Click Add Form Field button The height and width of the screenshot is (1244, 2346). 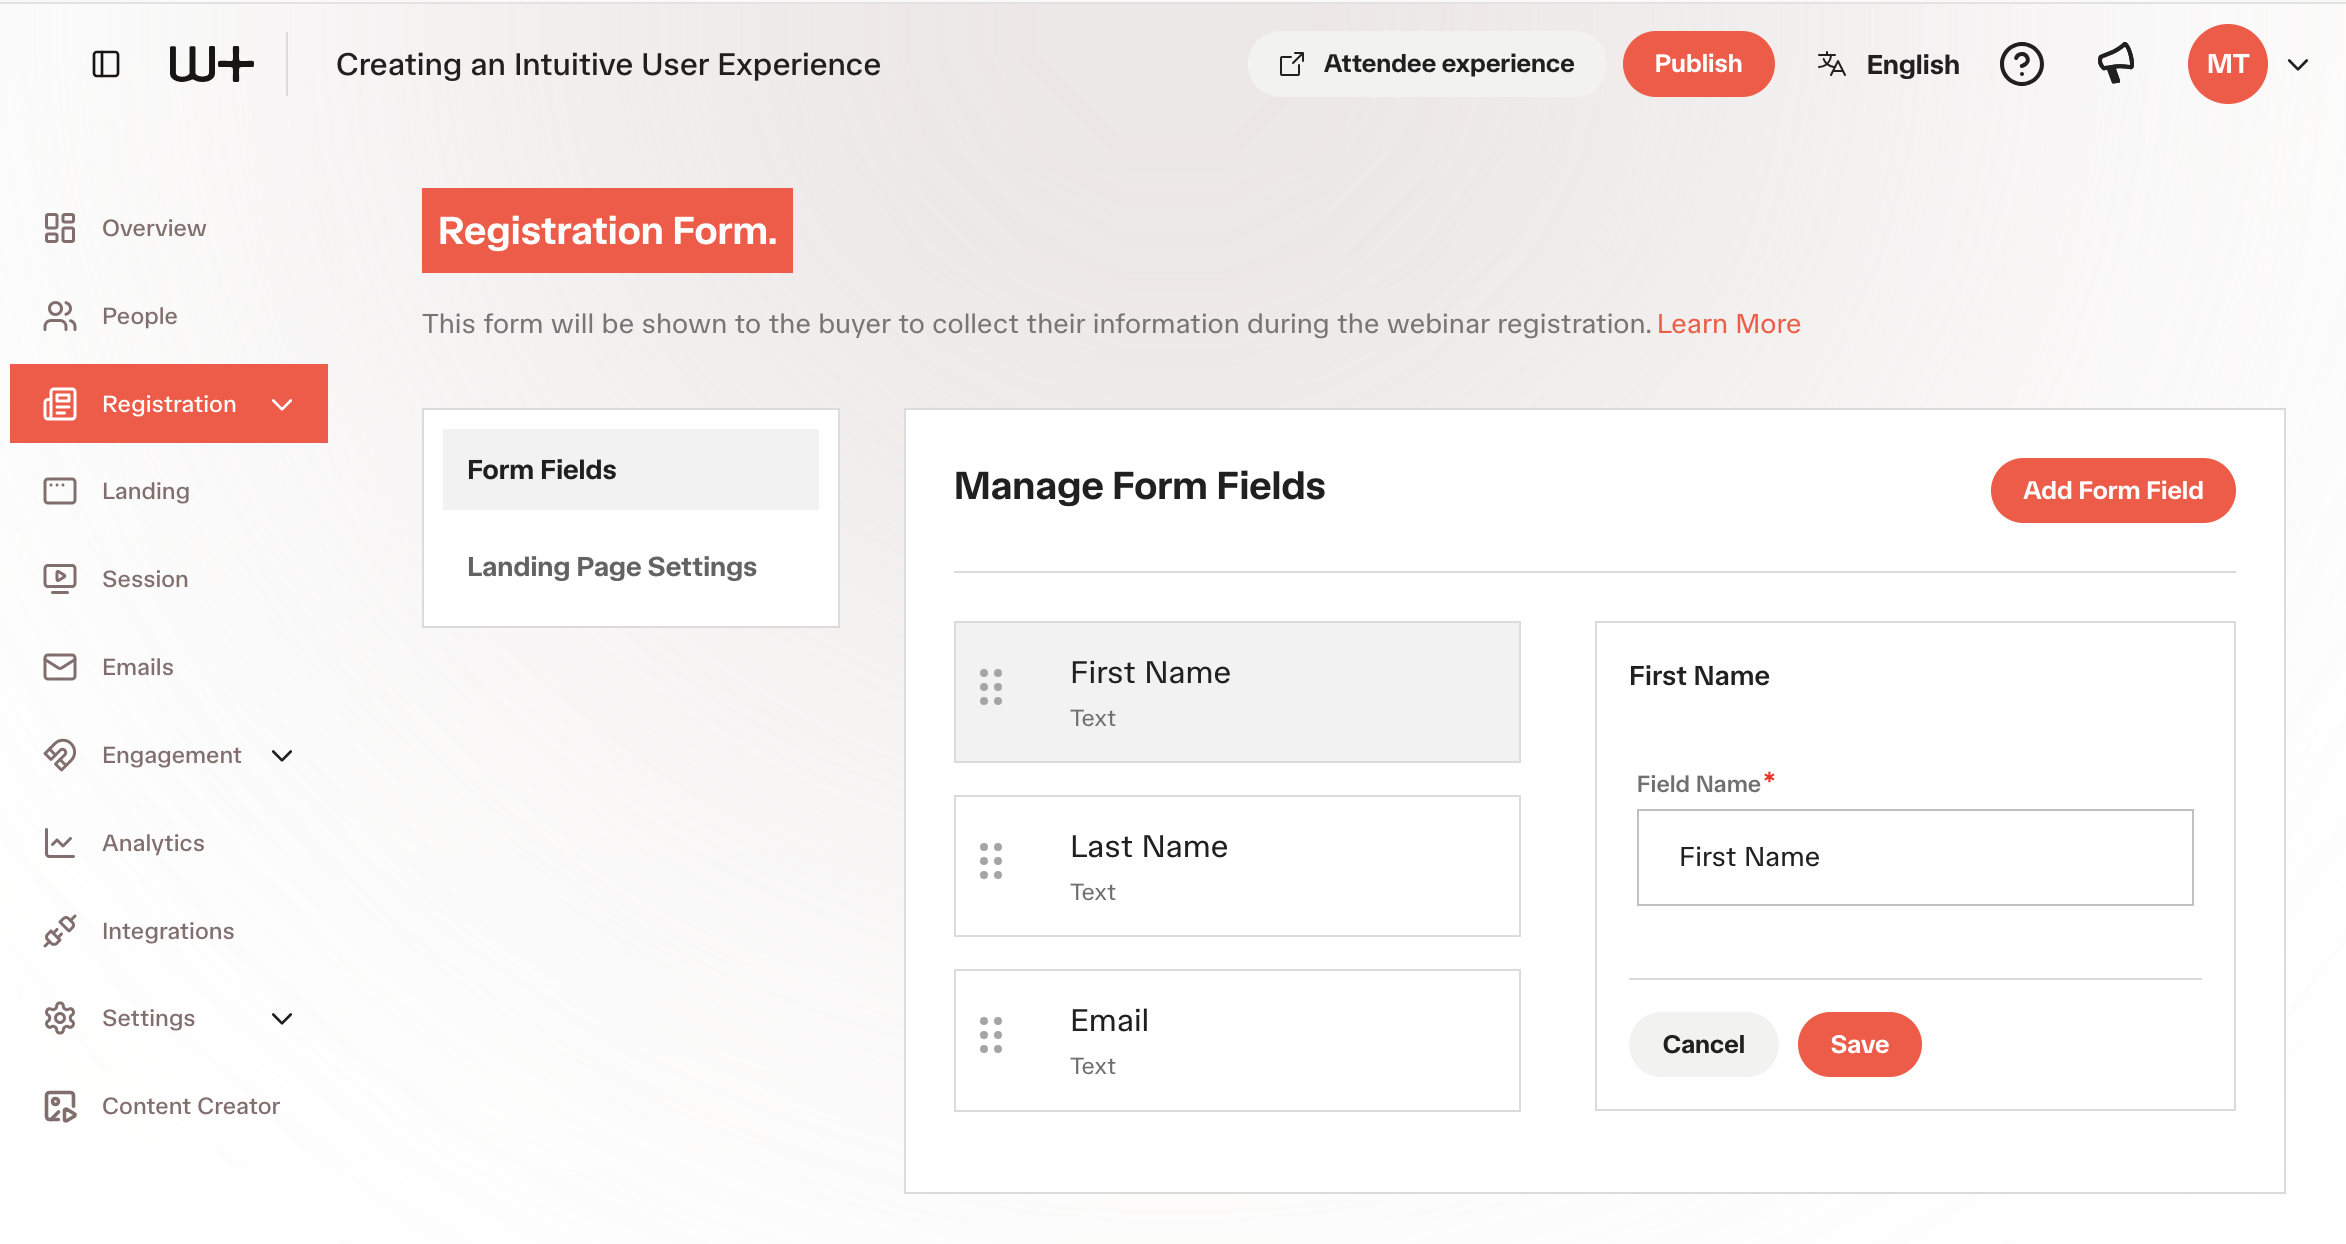(x=2113, y=490)
